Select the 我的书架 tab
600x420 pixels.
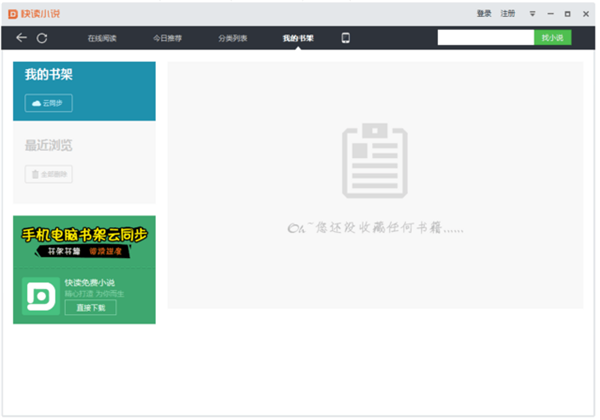(x=298, y=38)
